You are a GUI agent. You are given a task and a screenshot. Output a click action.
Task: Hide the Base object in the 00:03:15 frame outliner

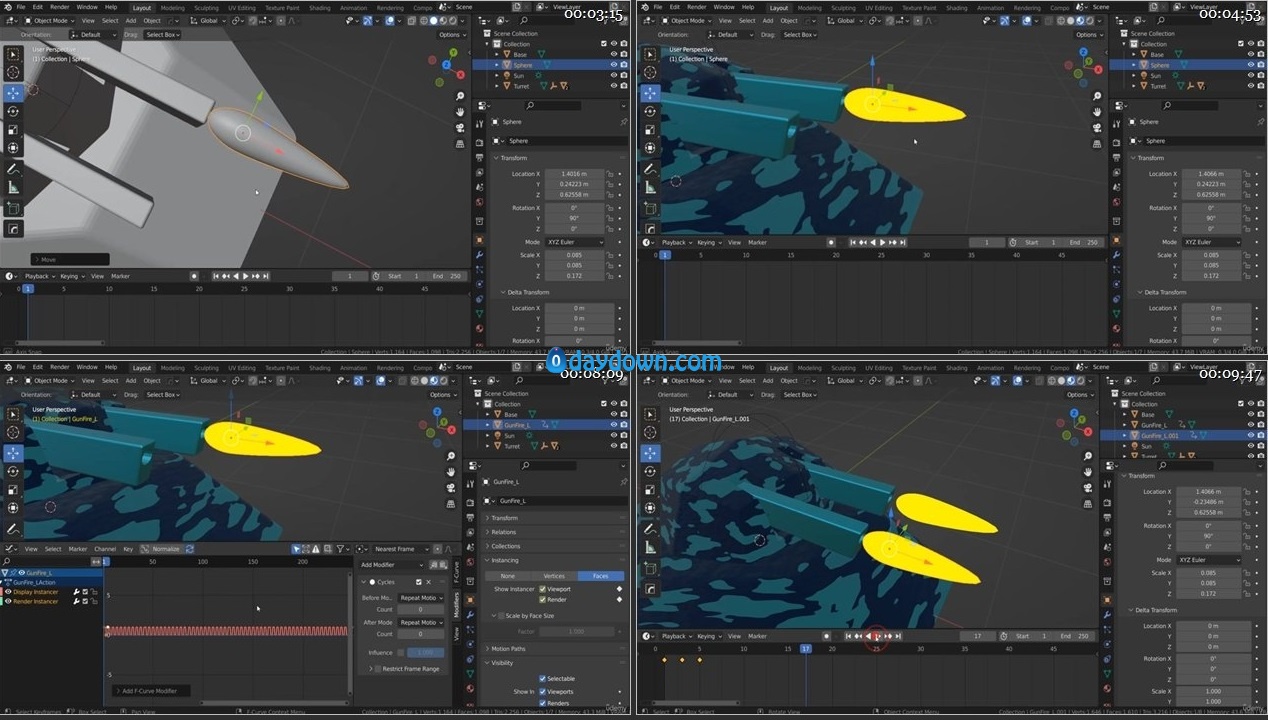[613, 54]
